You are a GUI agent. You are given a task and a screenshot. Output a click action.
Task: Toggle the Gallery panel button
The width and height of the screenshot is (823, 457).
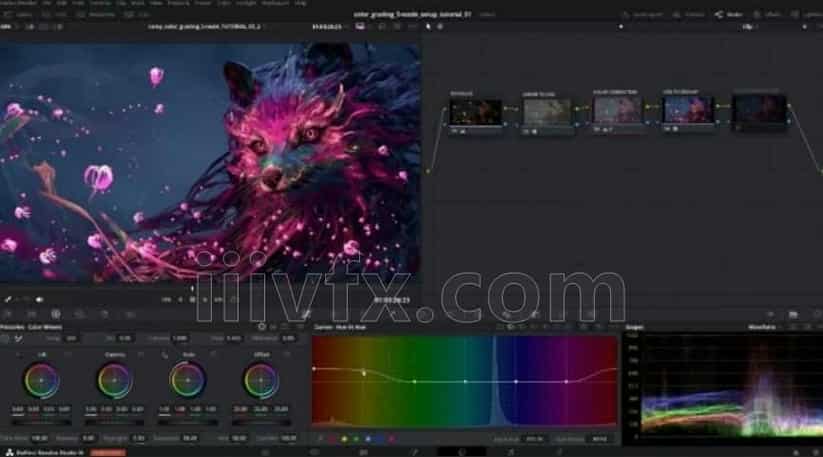pos(19,15)
